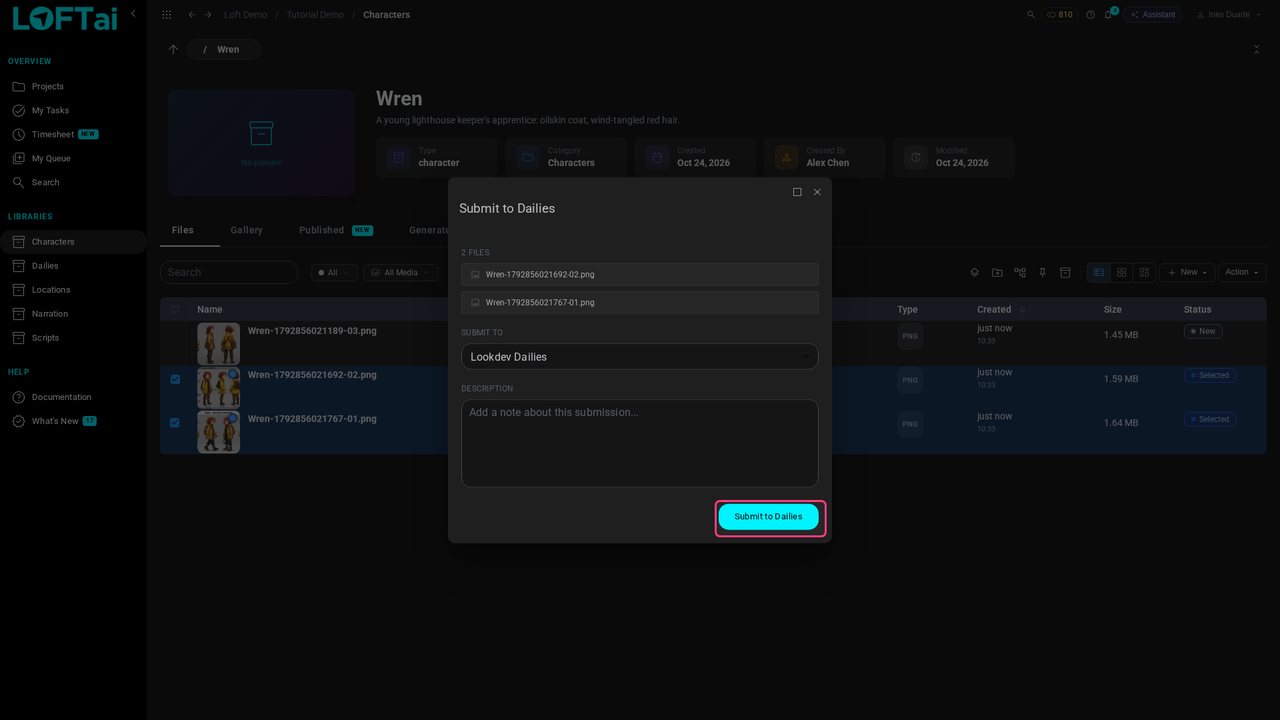Navigate up with the up-arrow icon
This screenshot has width=1280, height=720.
click(x=173, y=49)
